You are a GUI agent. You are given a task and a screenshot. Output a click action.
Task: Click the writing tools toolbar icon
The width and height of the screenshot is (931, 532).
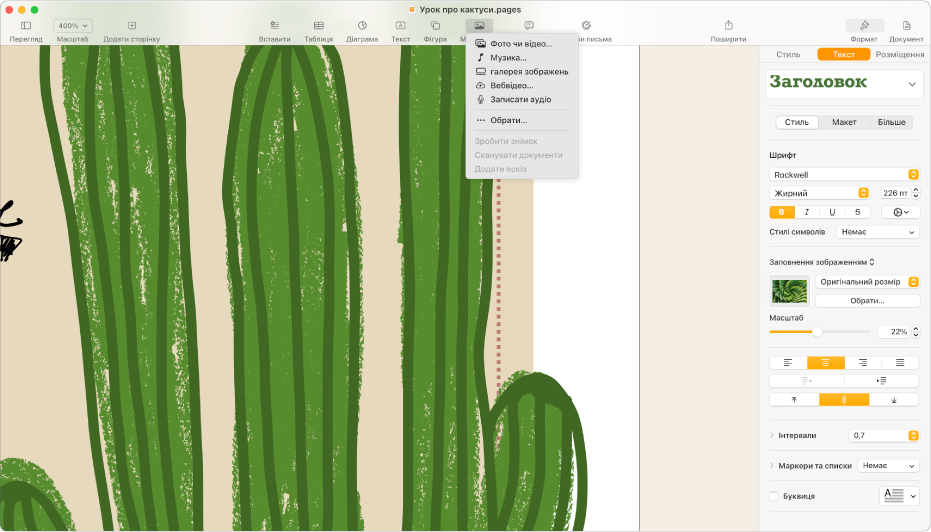pos(587,26)
